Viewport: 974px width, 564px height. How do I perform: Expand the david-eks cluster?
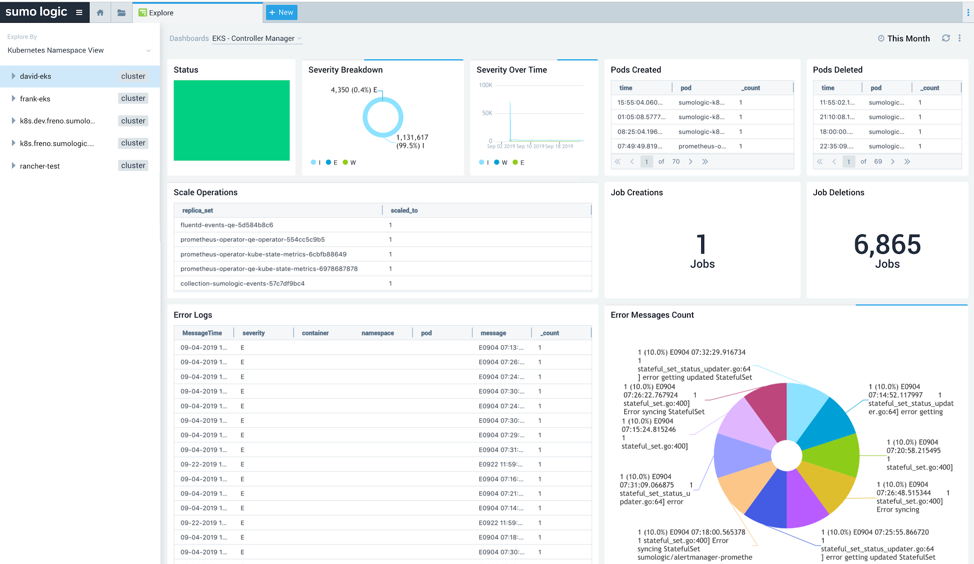13,76
